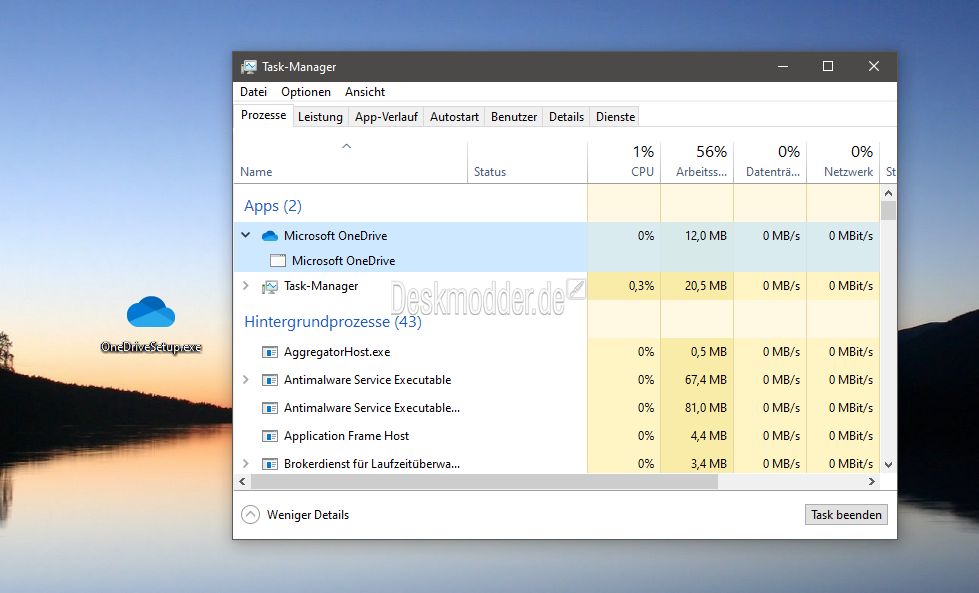Click the Antimalware Service Executable 67,4 MB icon
Screen dimensions: 979x593
(x=270, y=380)
